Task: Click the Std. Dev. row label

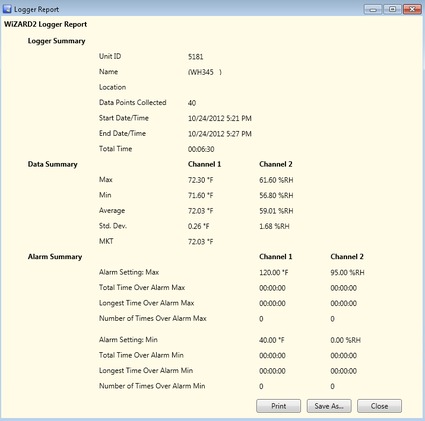Action: (x=113, y=226)
